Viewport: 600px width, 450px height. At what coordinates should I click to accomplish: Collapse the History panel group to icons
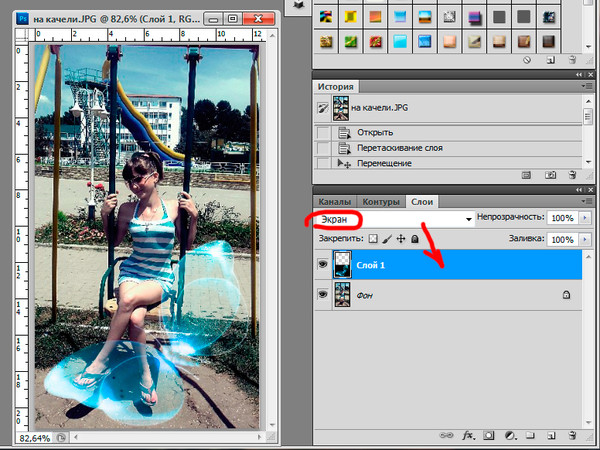point(579,75)
